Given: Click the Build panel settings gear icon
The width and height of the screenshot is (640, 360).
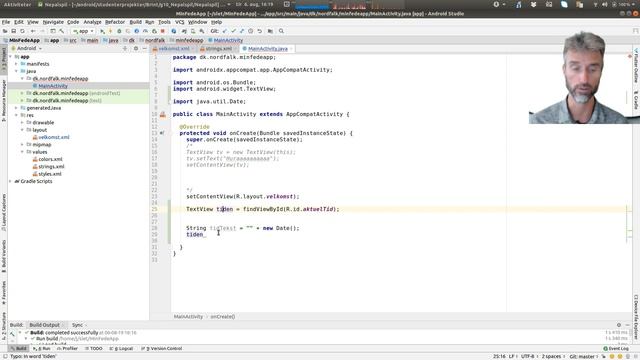Looking at the screenshot, I should (619, 325).
